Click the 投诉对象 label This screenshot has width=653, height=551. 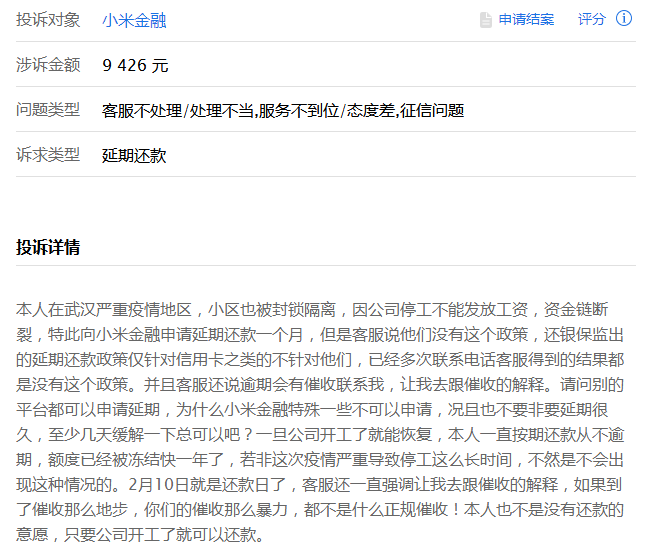click(x=48, y=20)
